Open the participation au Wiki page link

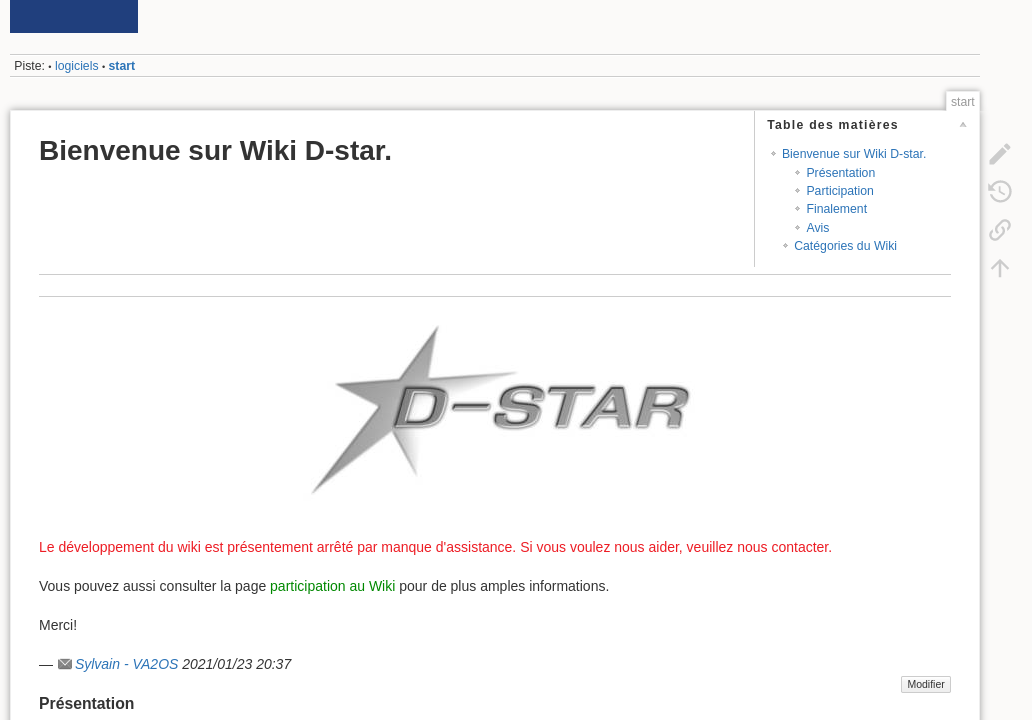(332, 586)
